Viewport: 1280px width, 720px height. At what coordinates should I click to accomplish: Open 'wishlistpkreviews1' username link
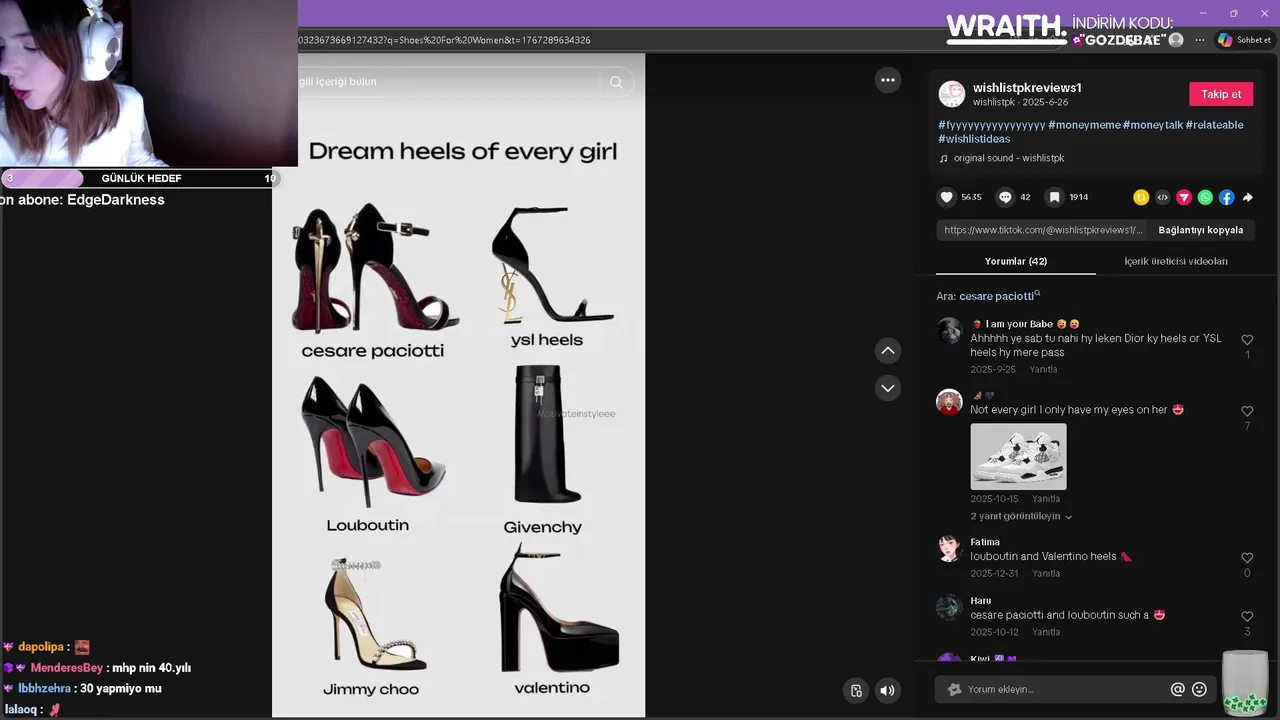click(1027, 88)
